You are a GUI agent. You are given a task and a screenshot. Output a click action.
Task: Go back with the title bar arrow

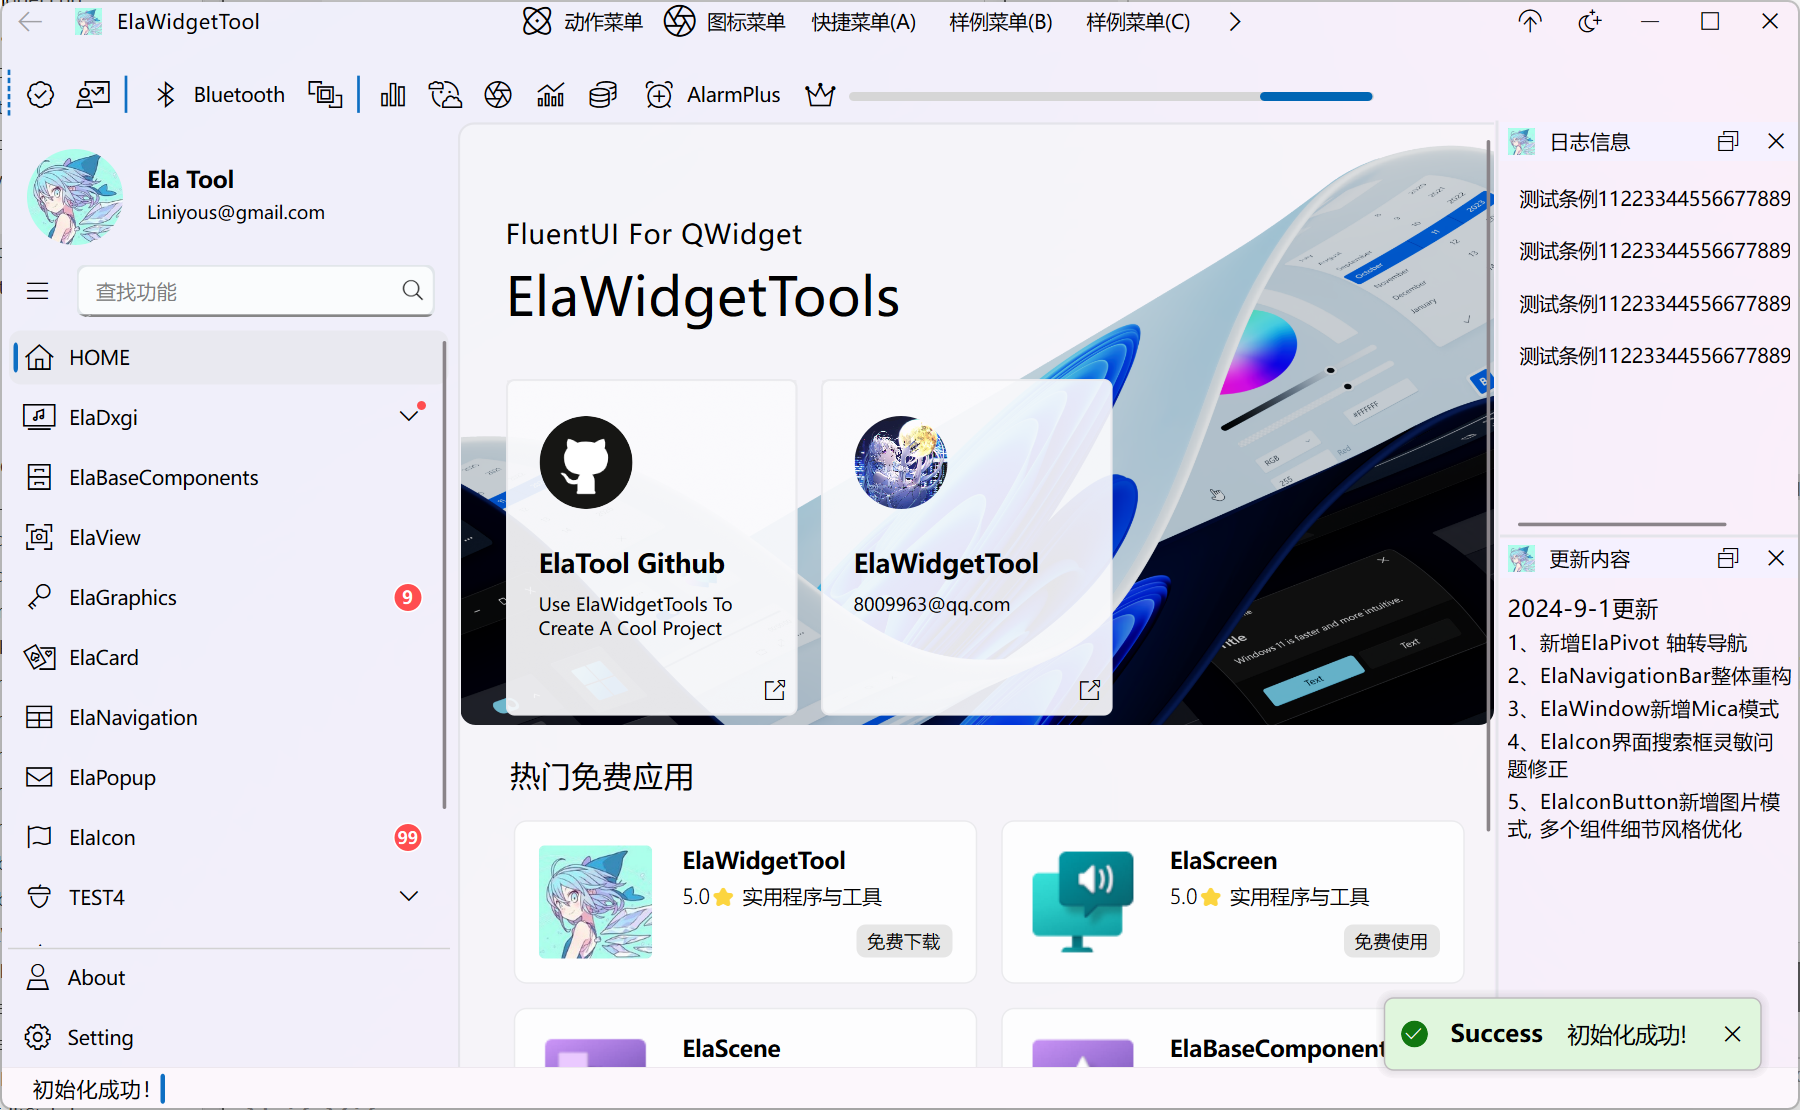pyautogui.click(x=31, y=22)
